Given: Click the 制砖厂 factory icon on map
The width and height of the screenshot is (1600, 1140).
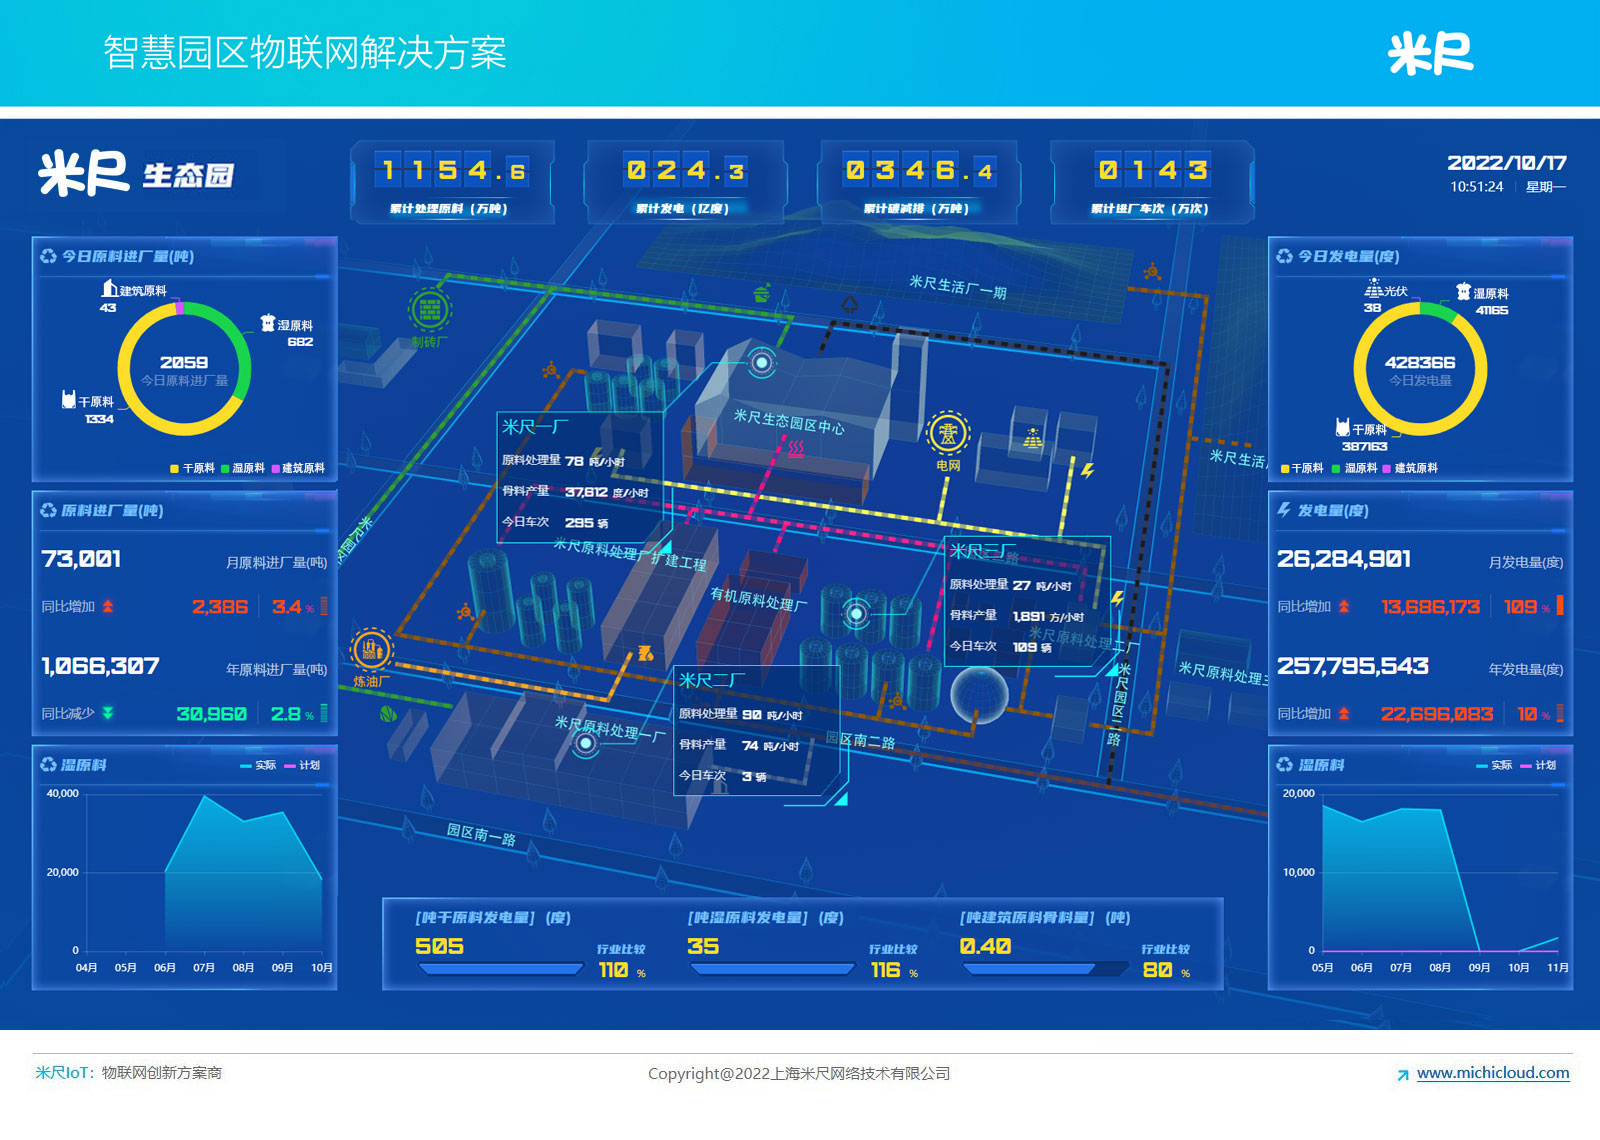Looking at the screenshot, I should (429, 309).
